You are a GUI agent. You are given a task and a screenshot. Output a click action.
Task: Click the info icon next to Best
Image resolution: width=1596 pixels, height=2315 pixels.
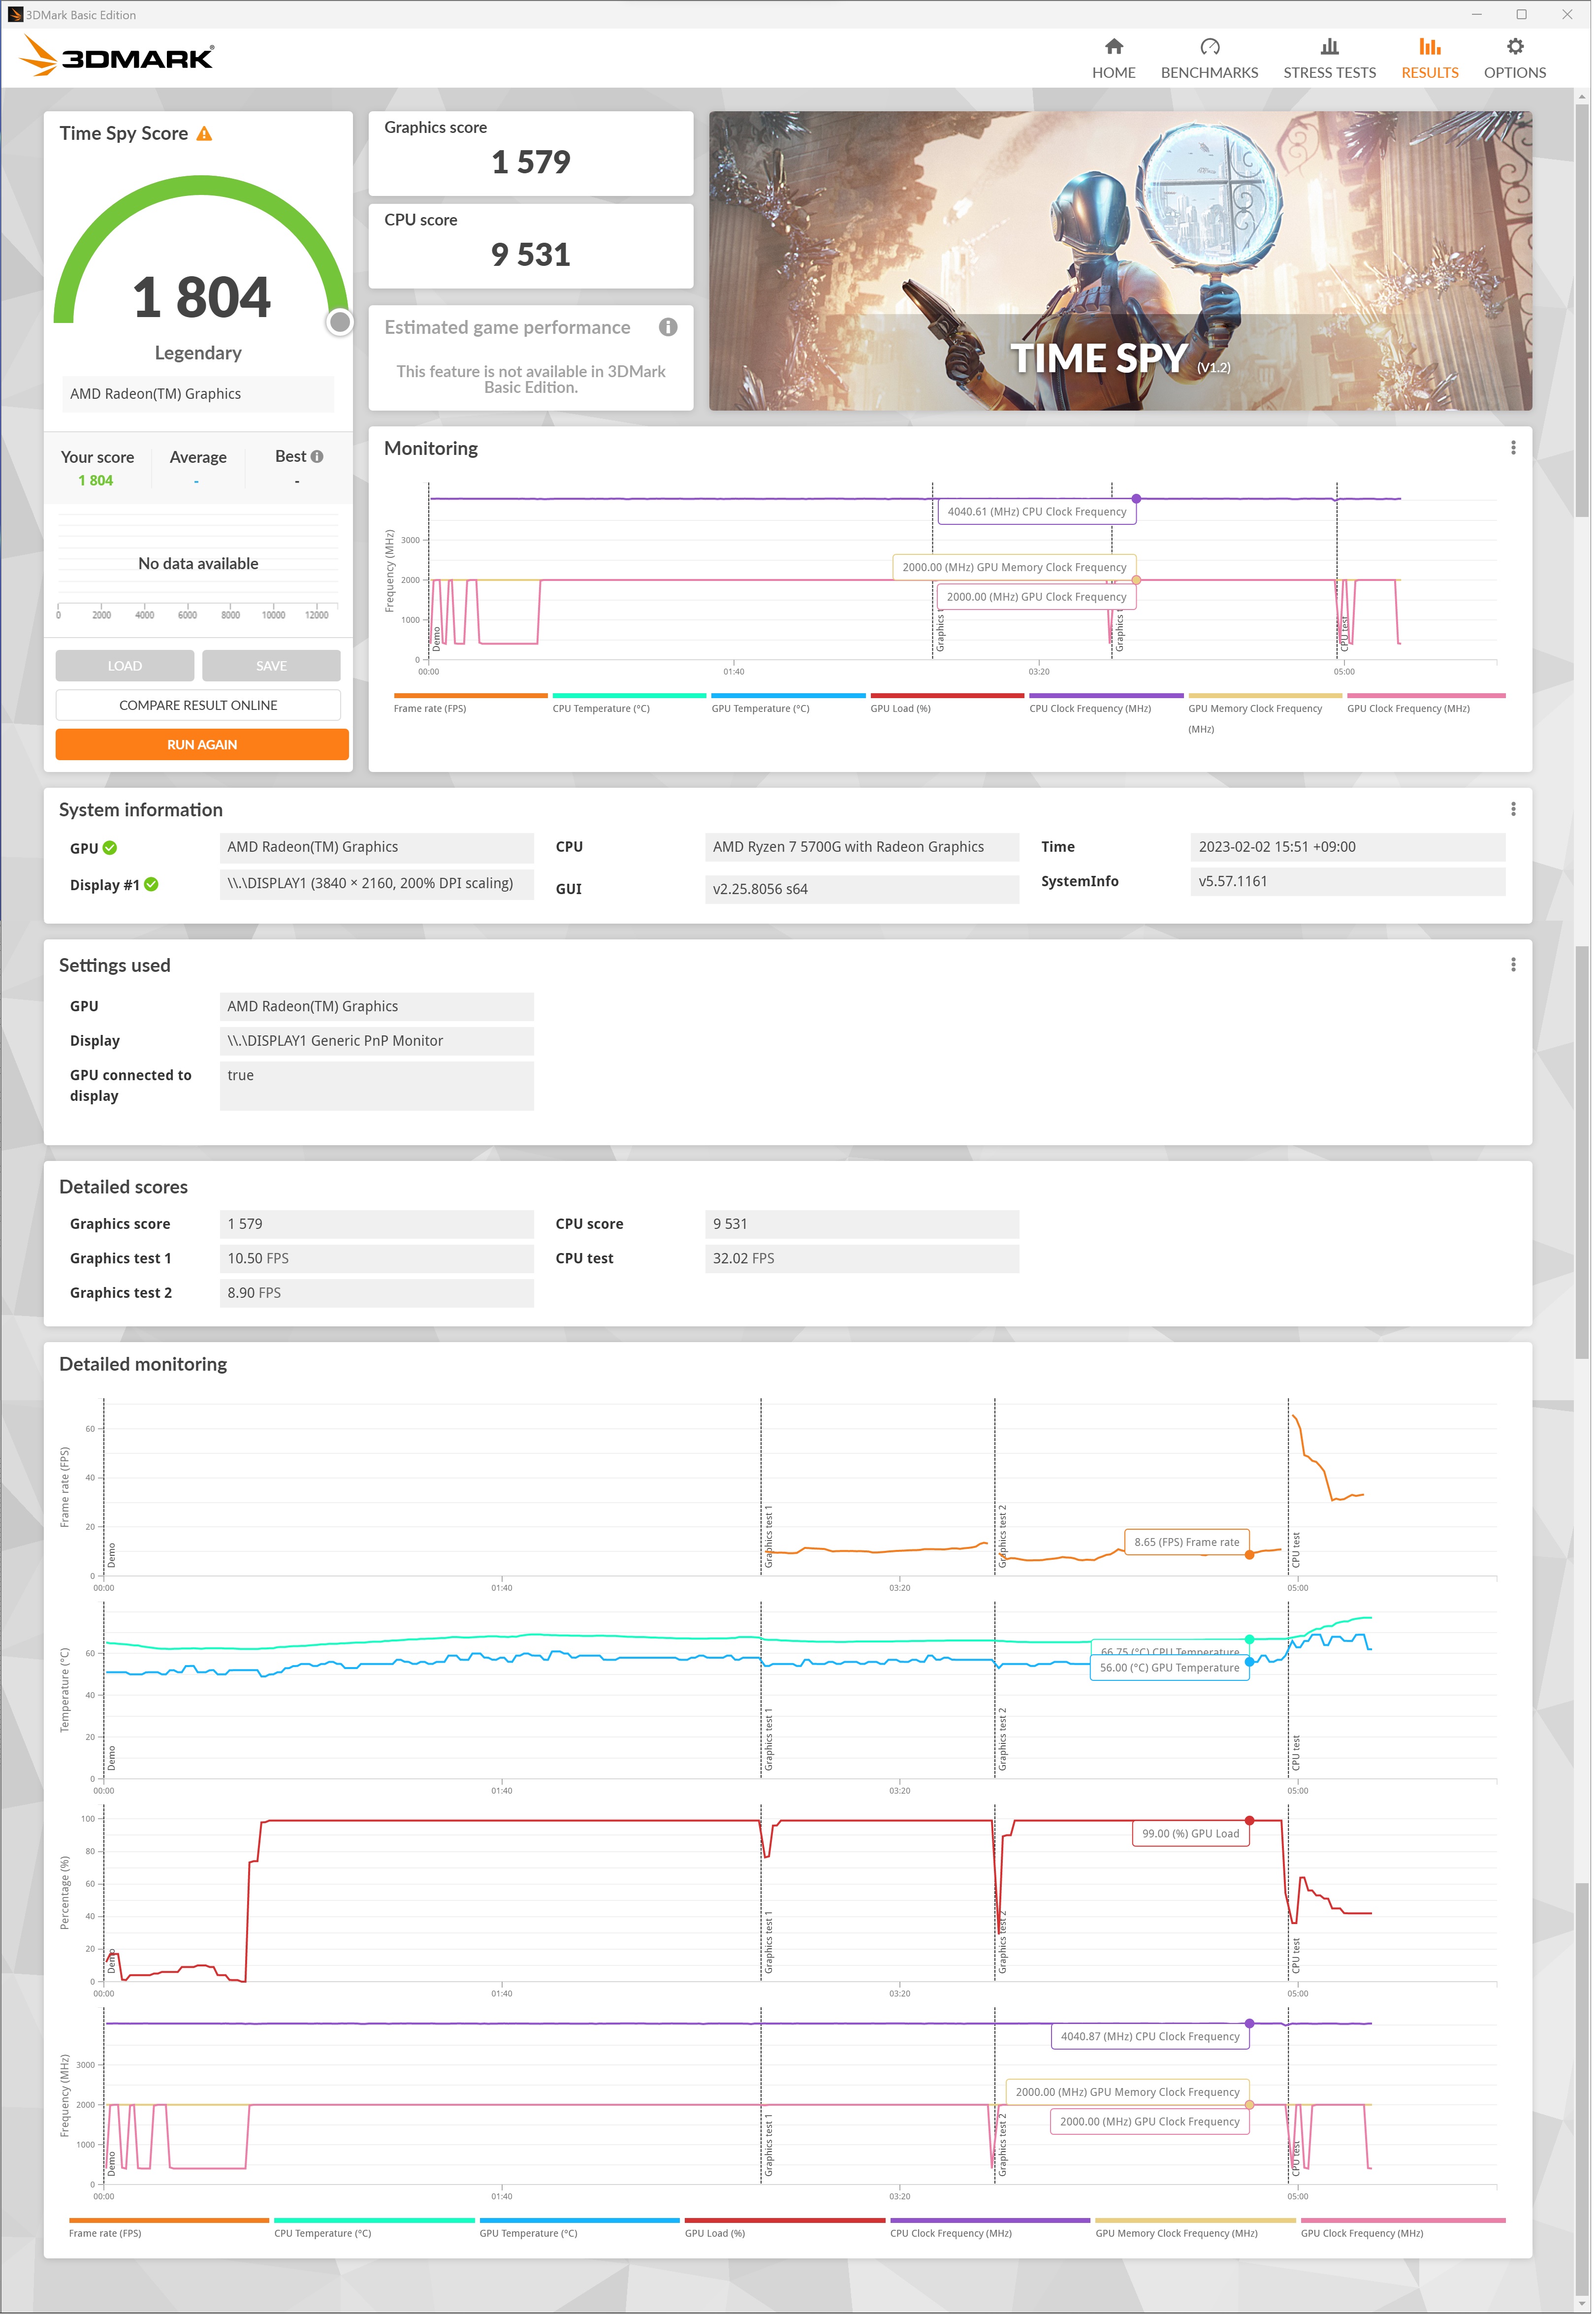pyautogui.click(x=317, y=457)
